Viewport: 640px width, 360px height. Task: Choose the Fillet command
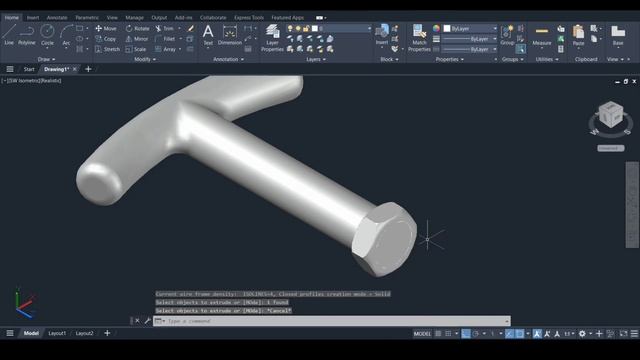point(165,39)
